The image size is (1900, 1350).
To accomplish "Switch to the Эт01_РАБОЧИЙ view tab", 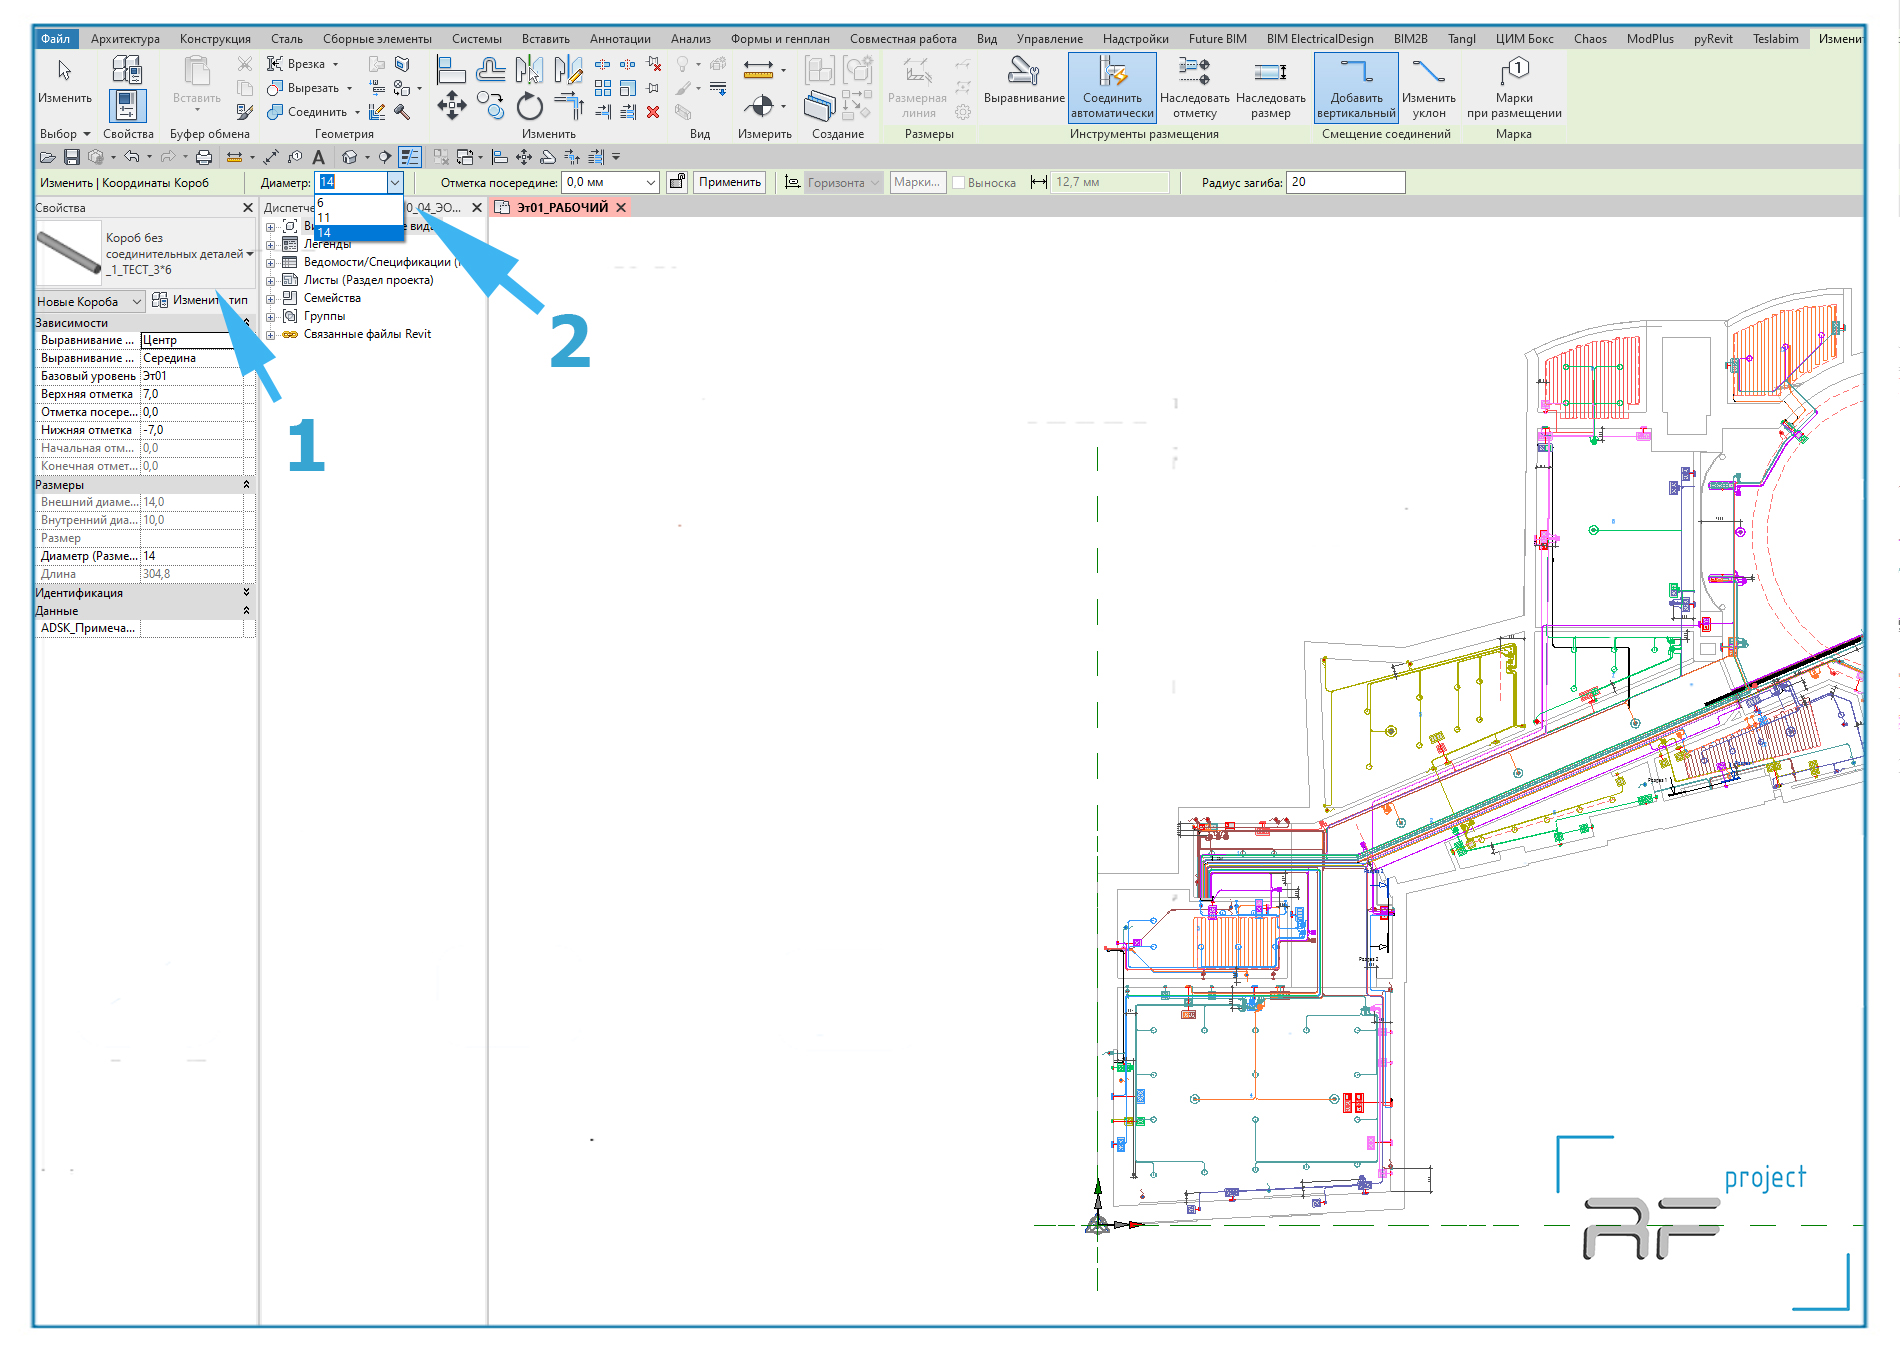I will 562,208.
